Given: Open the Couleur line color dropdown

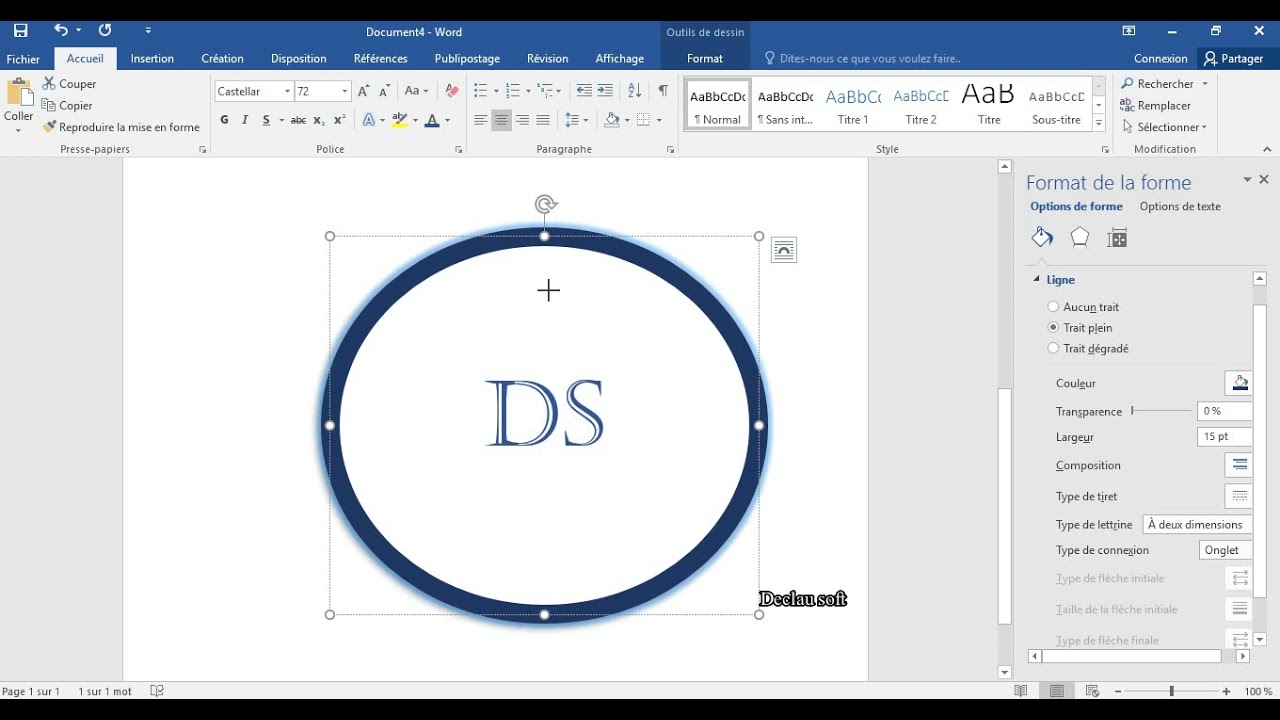Looking at the screenshot, I should 1239,383.
